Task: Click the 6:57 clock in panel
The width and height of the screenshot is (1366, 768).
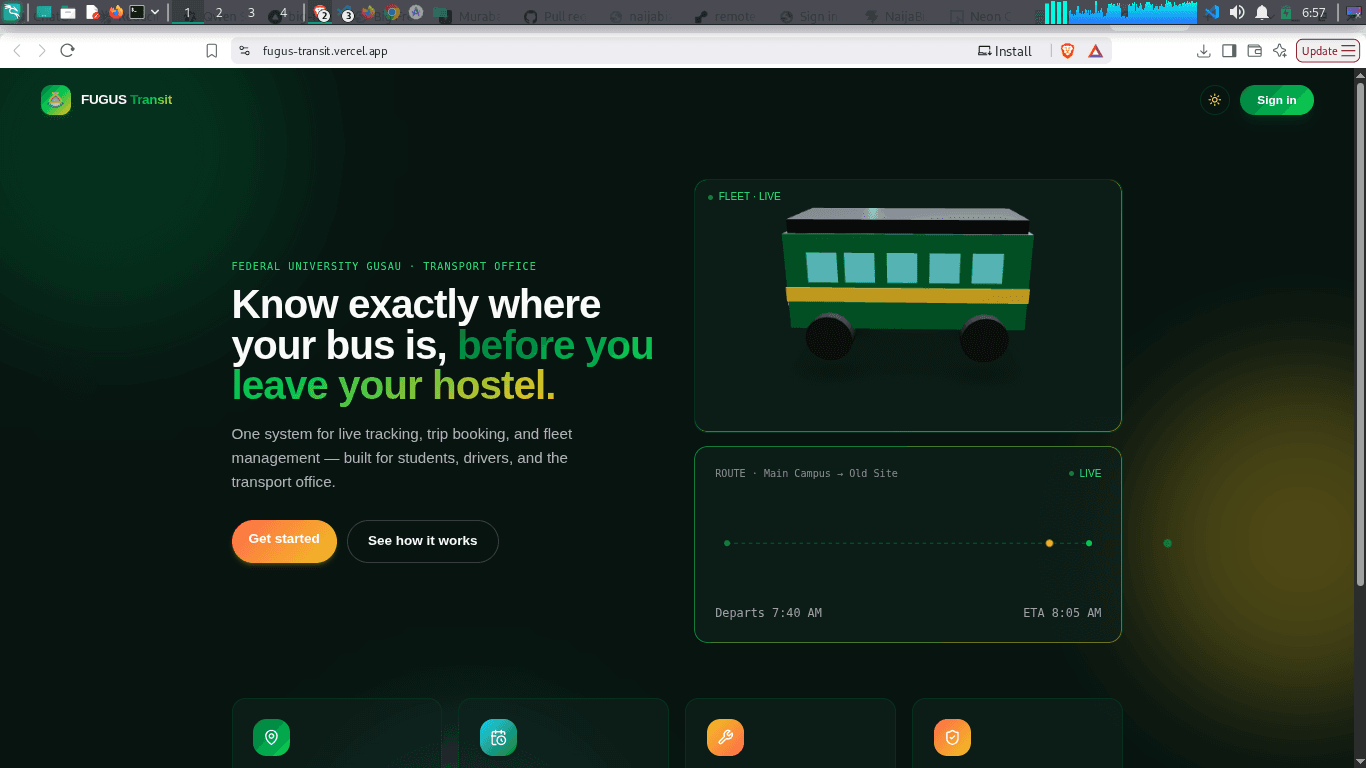Action: 1314,13
